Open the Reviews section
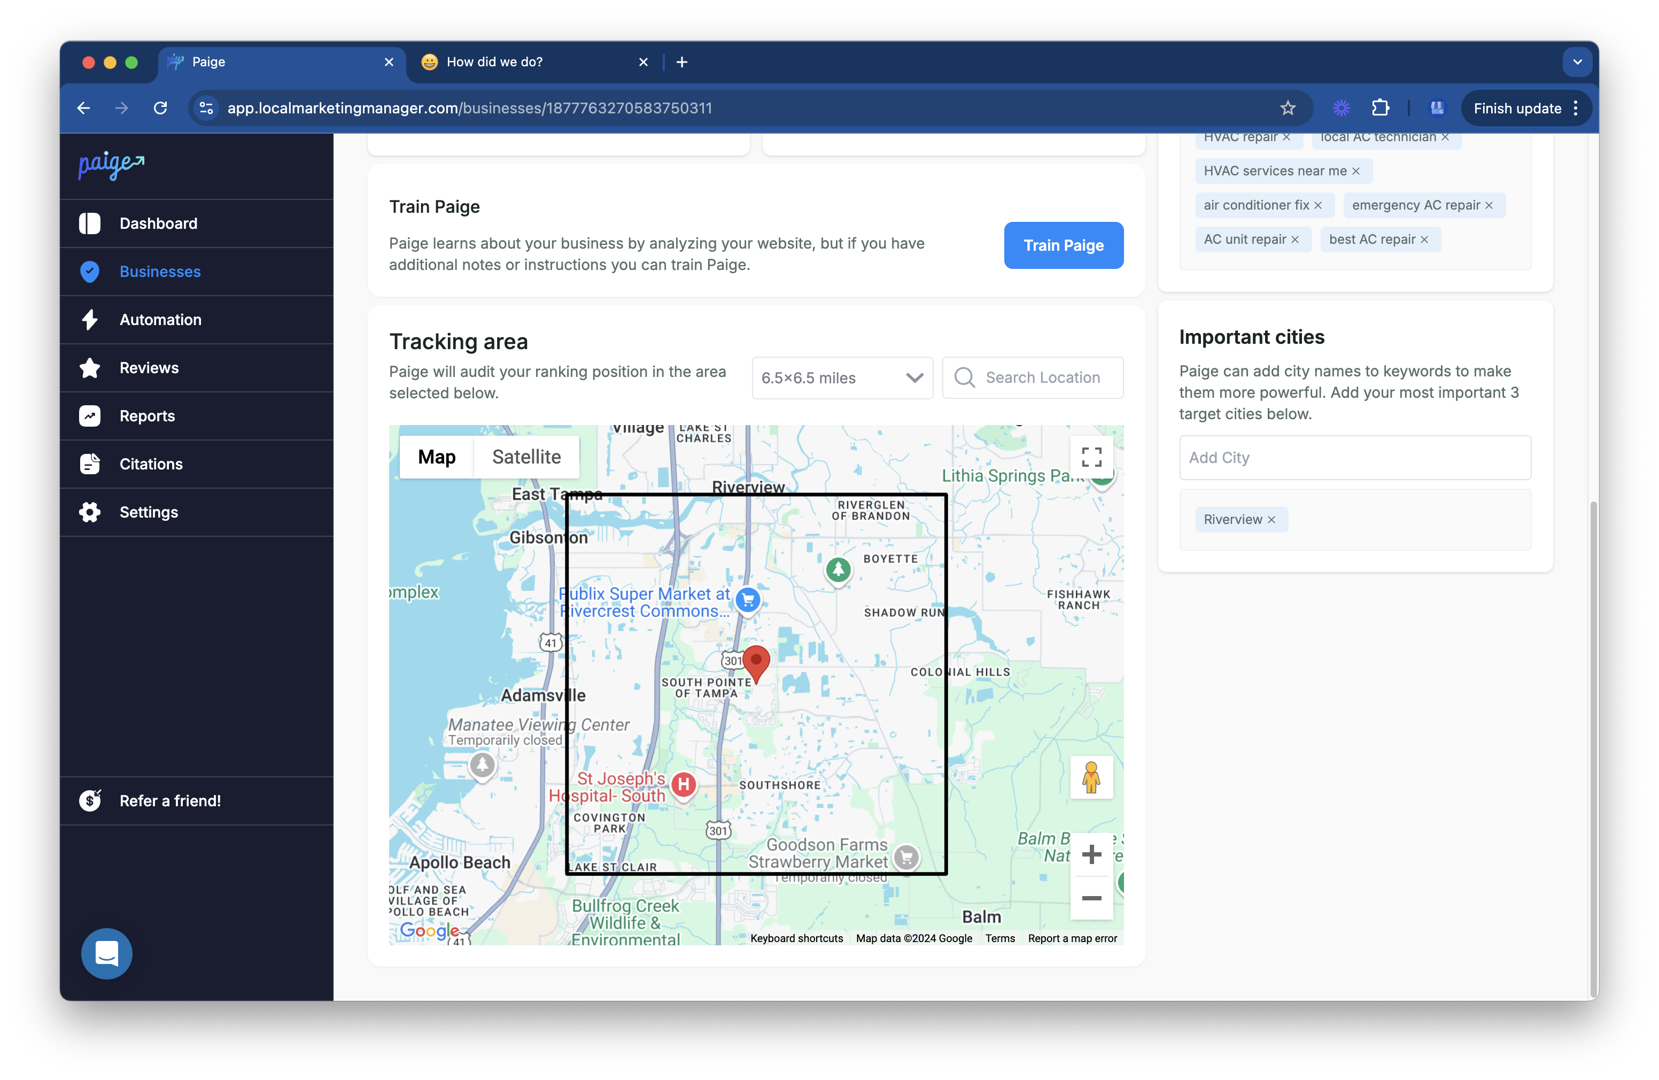Viewport: 1659px width, 1080px height. pos(148,367)
